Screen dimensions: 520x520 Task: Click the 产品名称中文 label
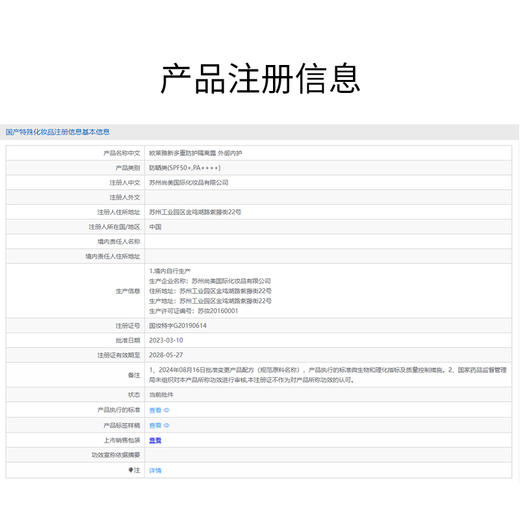122,153
